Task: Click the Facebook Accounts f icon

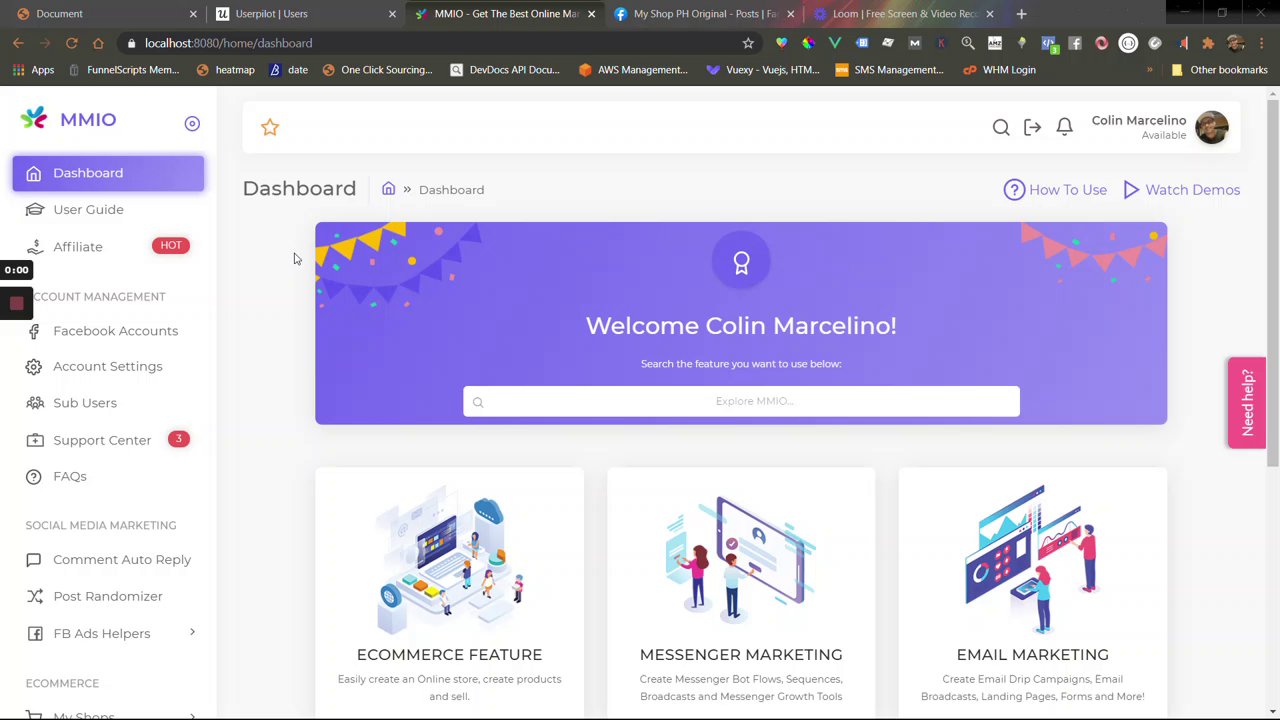Action: point(34,331)
